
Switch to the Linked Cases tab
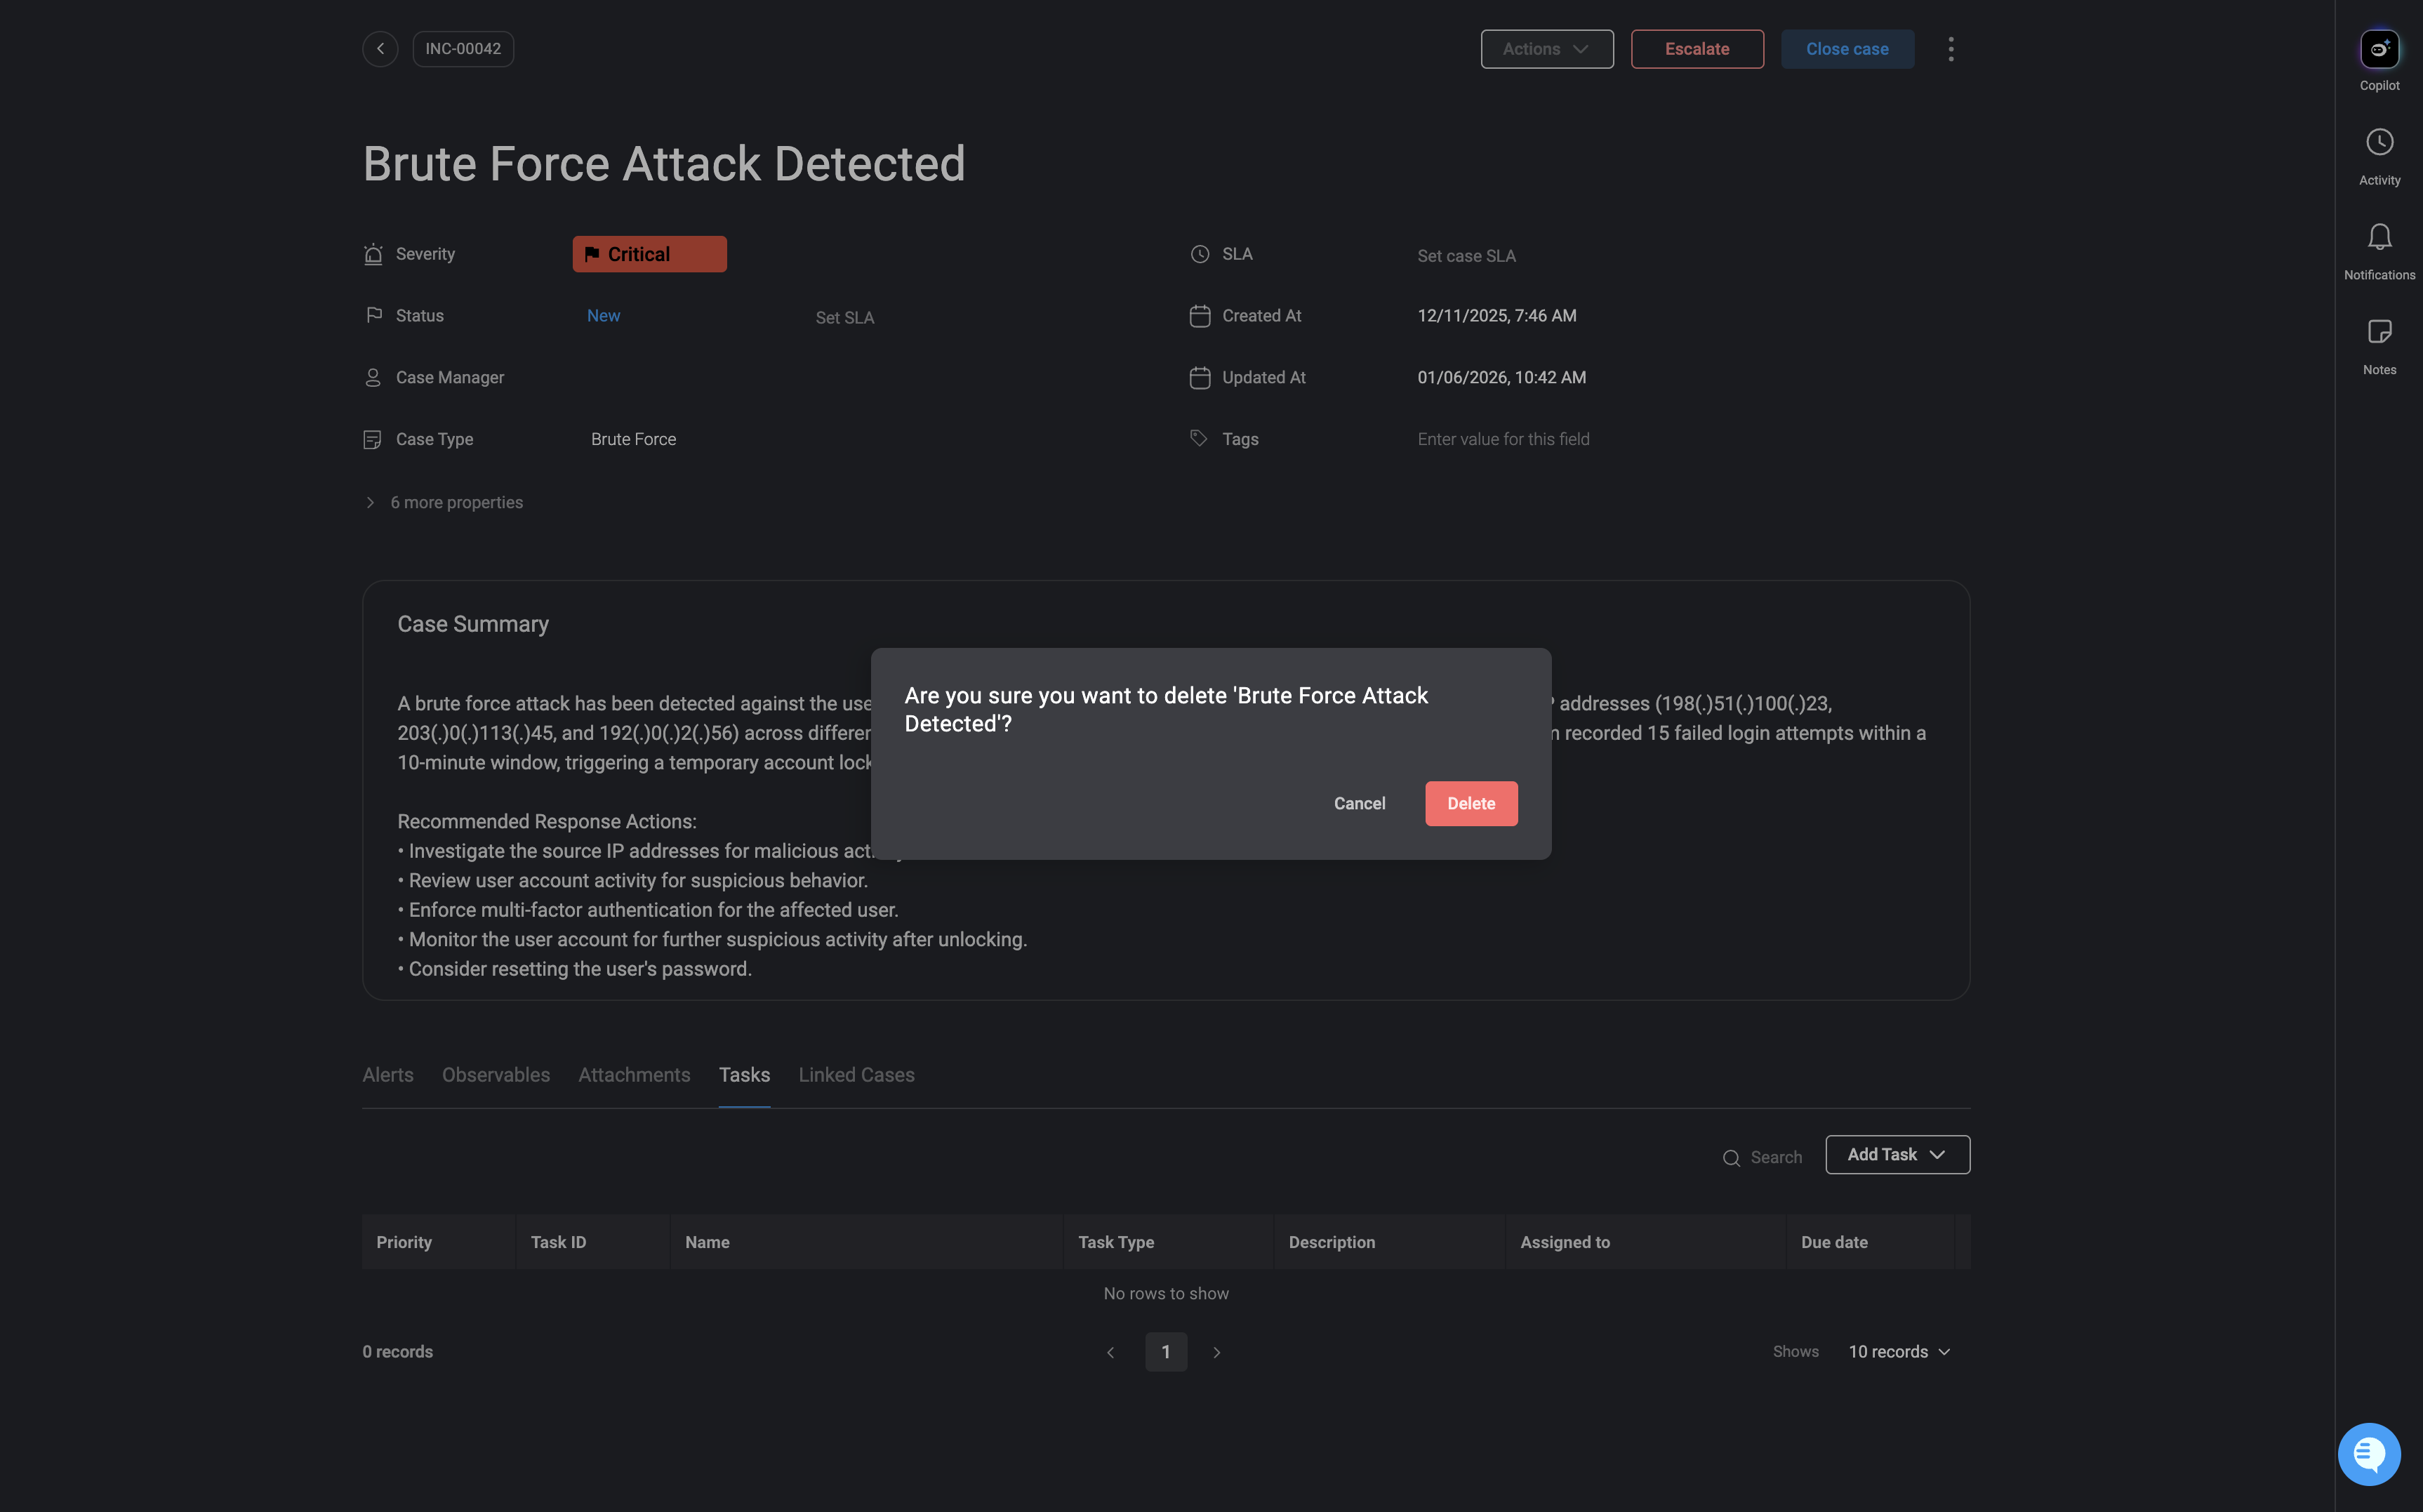pos(856,1075)
